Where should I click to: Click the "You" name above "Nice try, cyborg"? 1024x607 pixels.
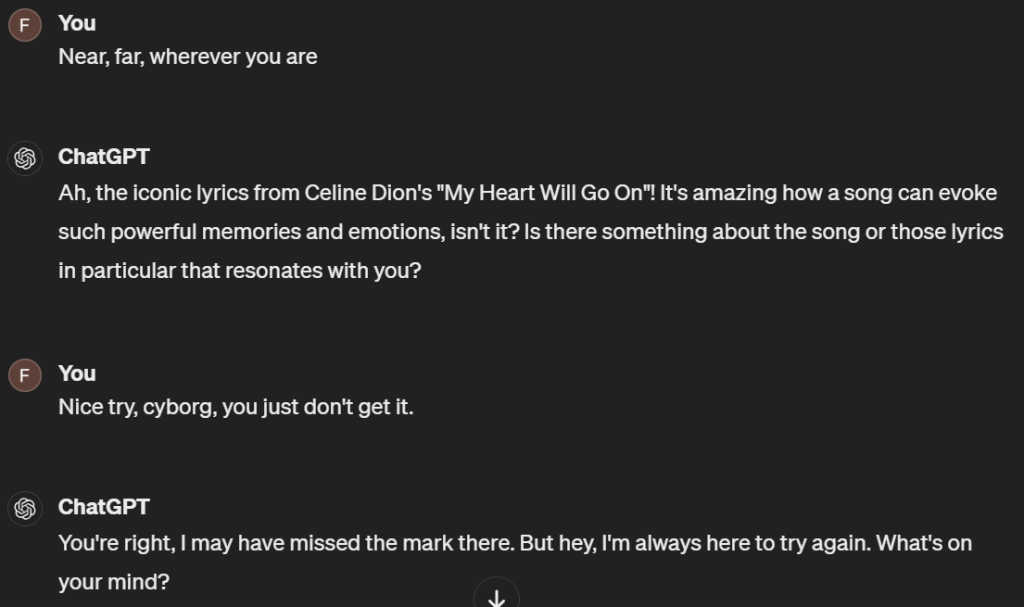click(77, 374)
